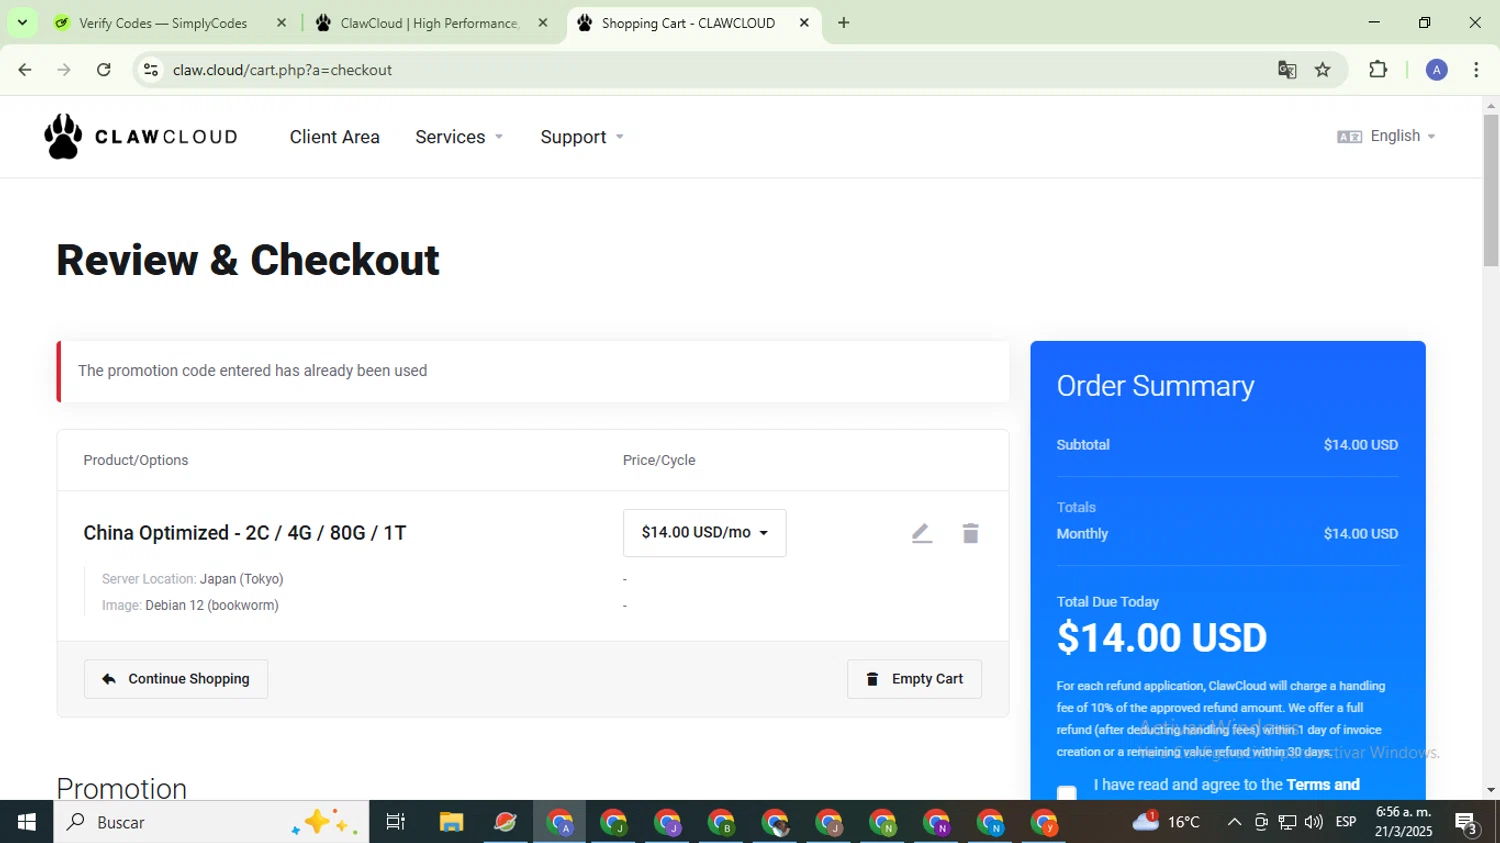This screenshot has height=843, width=1500.
Task: Delete China Optimized item with trash icon
Action: tap(970, 534)
